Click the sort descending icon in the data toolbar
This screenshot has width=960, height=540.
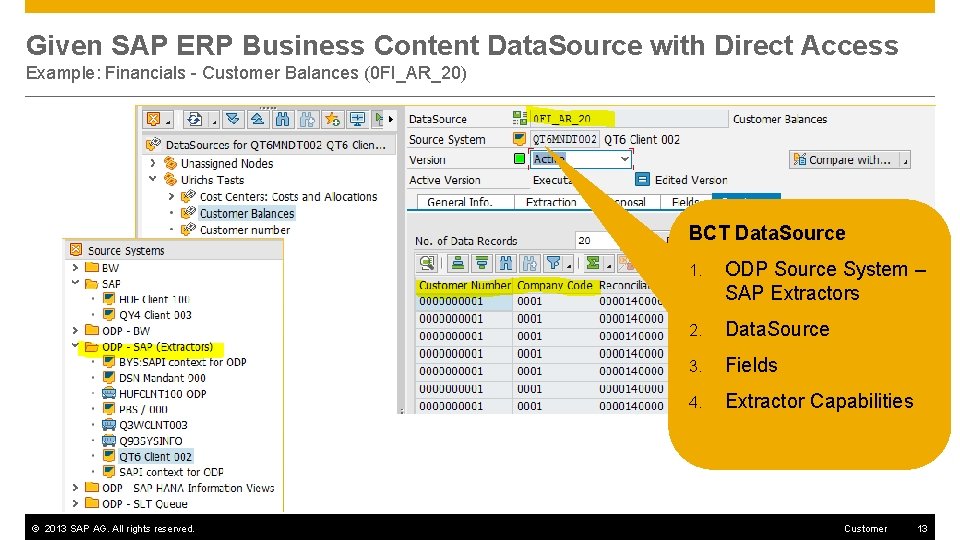click(x=482, y=263)
